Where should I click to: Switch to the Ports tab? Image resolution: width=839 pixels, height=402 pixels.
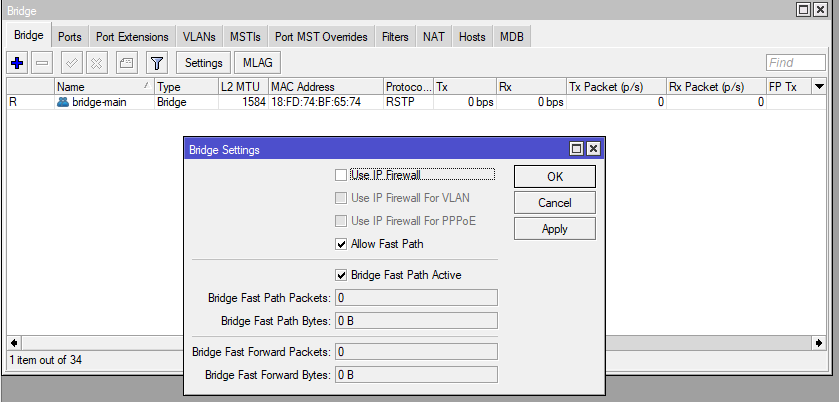pos(70,37)
